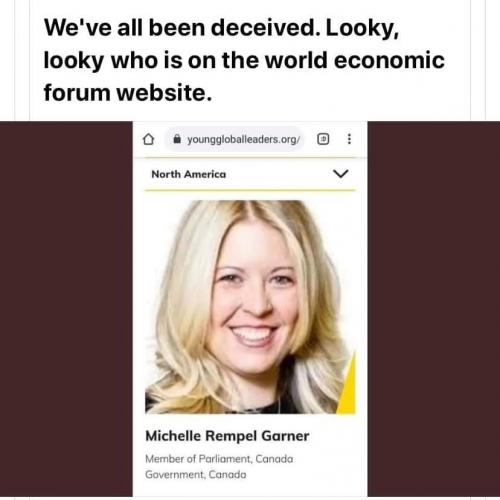Open the North America region dropdown

pyautogui.click(x=250, y=174)
